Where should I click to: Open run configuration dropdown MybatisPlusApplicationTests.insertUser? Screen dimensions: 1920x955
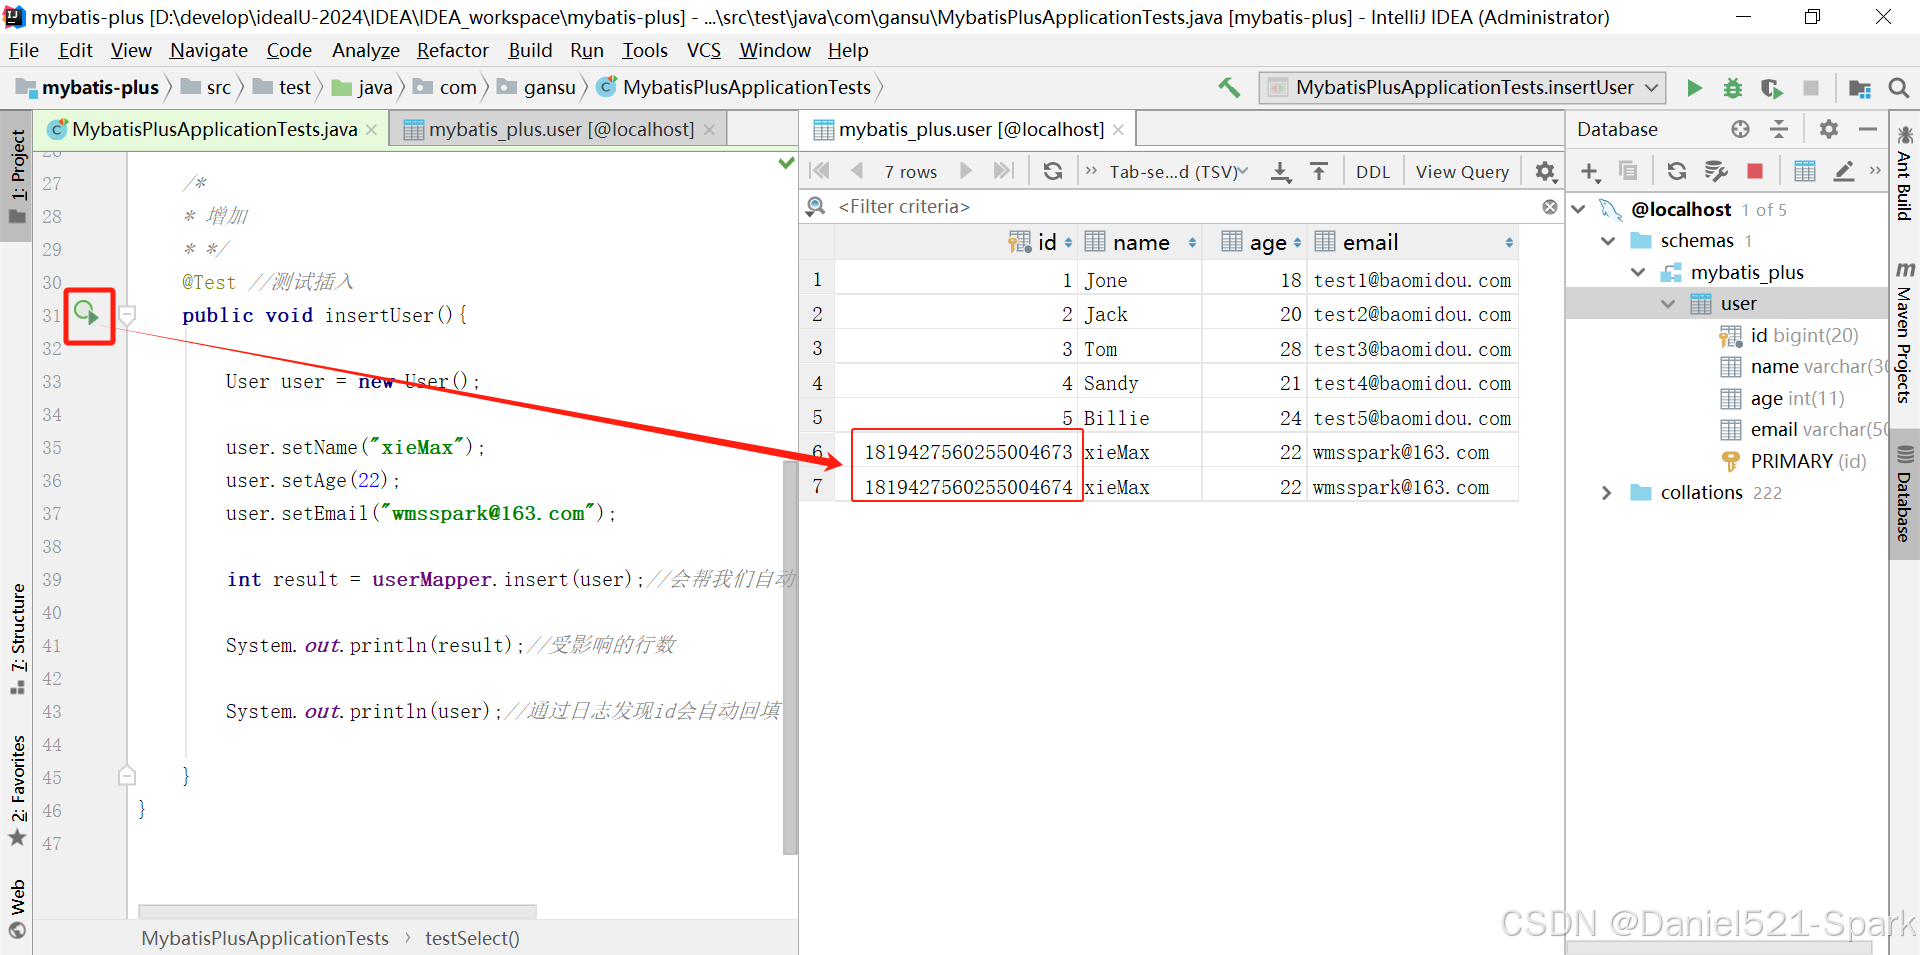[x=1462, y=88]
